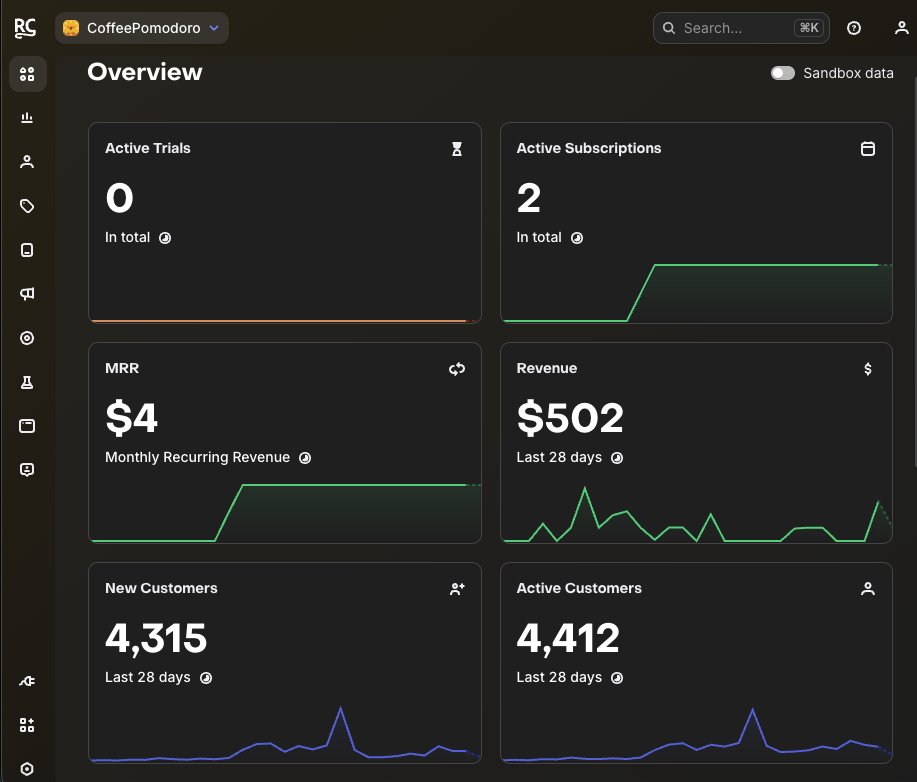Click the info icon beside Monthly Recurring Revenue
Viewport: 917px width, 782px height.
tap(305, 457)
